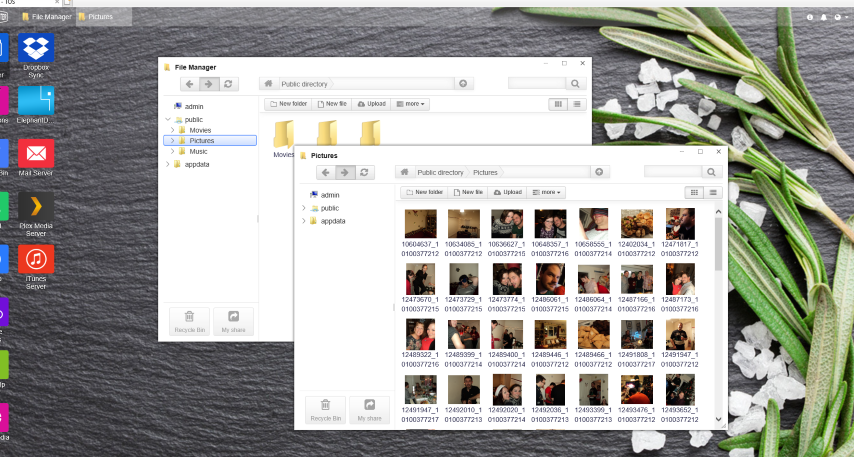Switch Pictures window to thumbnail grid view
The width and height of the screenshot is (854, 457).
click(x=694, y=192)
